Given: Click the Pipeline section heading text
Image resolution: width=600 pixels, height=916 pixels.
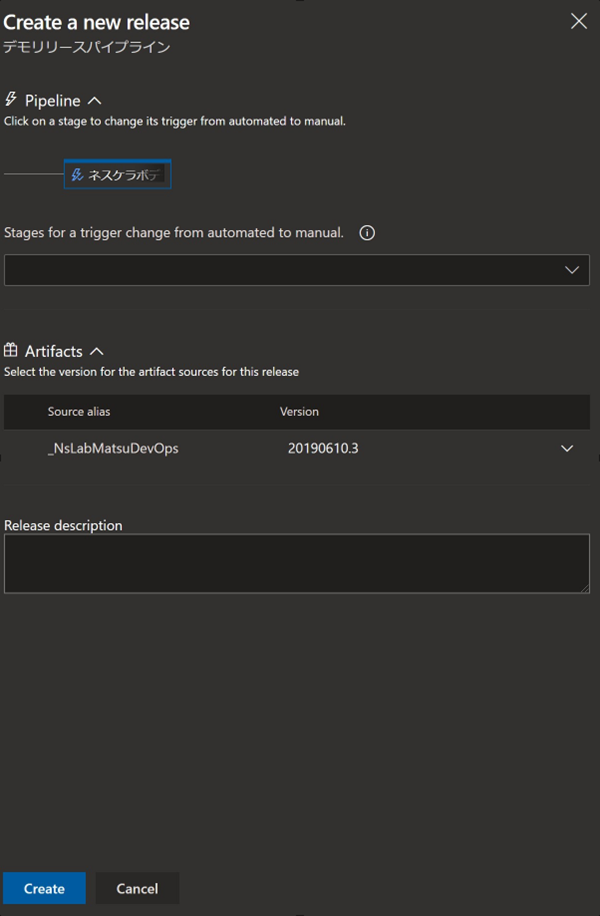Looking at the screenshot, I should (x=53, y=100).
